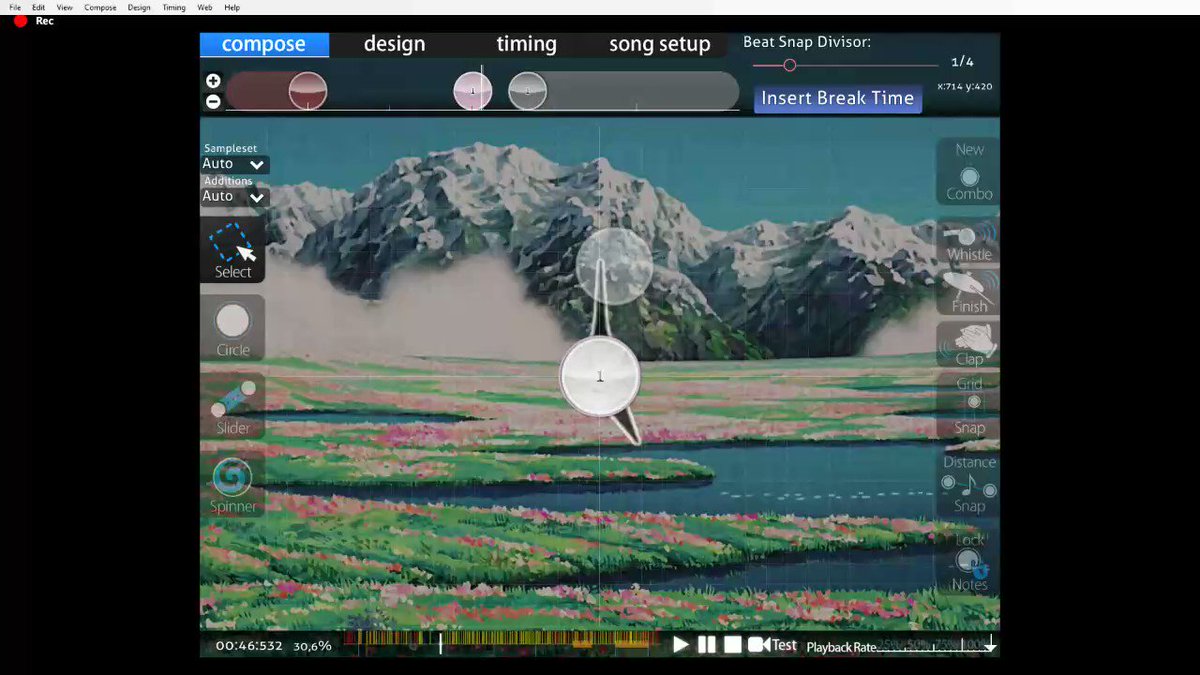The image size is (1200, 675).
Task: Open the Timing menu in menu bar
Action: pyautogui.click(x=174, y=7)
